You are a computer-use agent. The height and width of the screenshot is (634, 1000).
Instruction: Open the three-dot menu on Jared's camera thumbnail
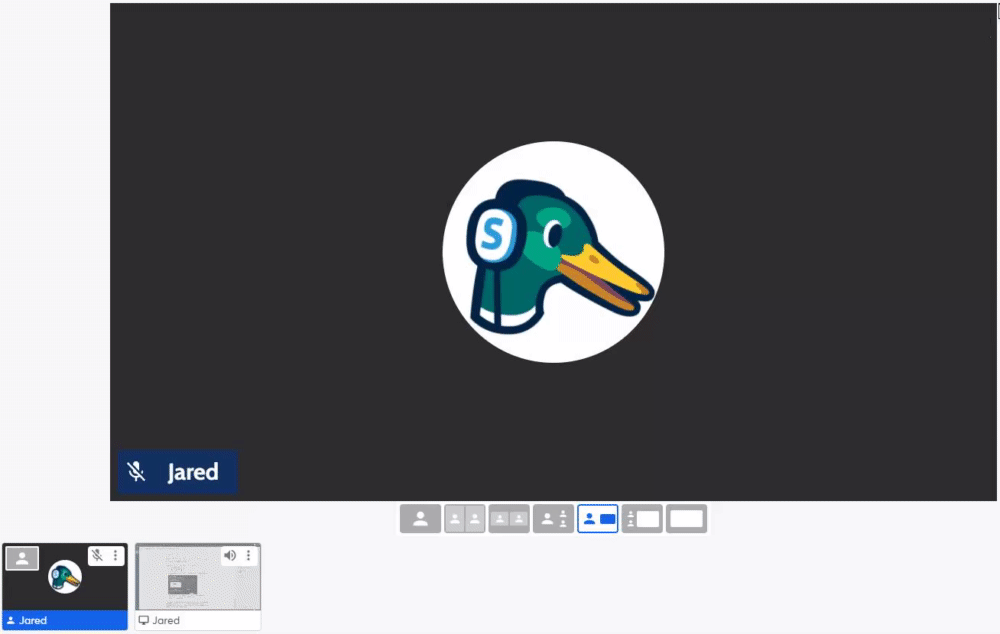tap(116, 556)
